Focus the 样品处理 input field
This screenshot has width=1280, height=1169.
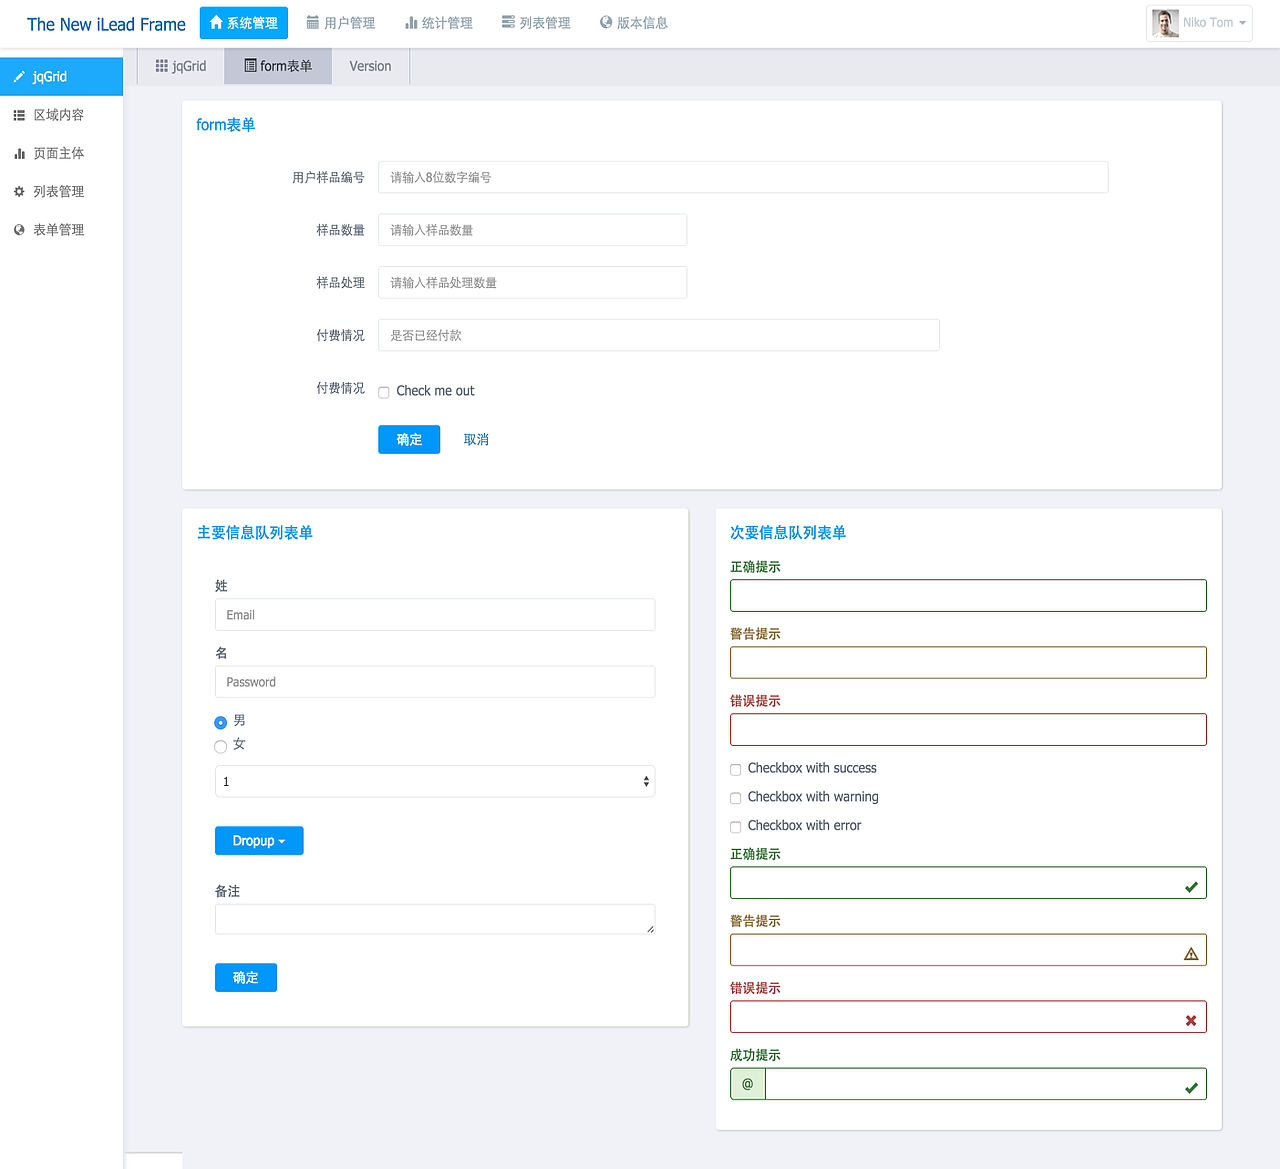[x=532, y=282]
